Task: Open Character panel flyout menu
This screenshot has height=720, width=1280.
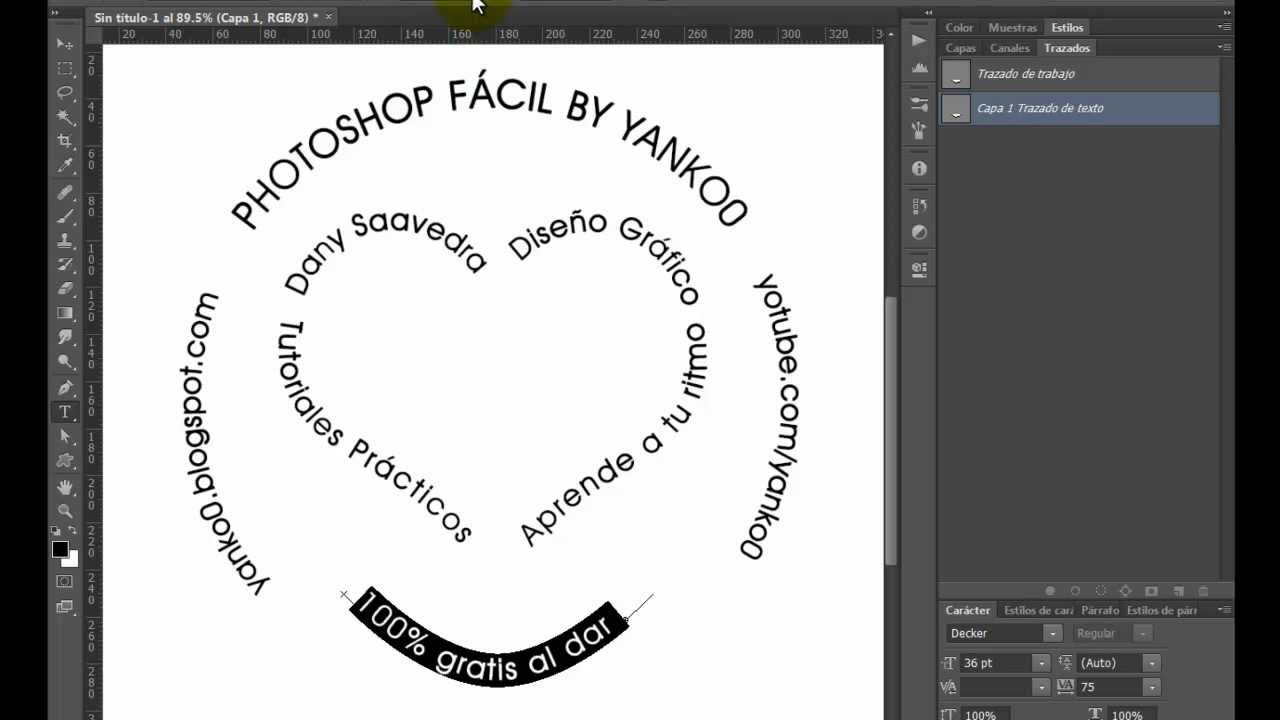Action: 1224,610
